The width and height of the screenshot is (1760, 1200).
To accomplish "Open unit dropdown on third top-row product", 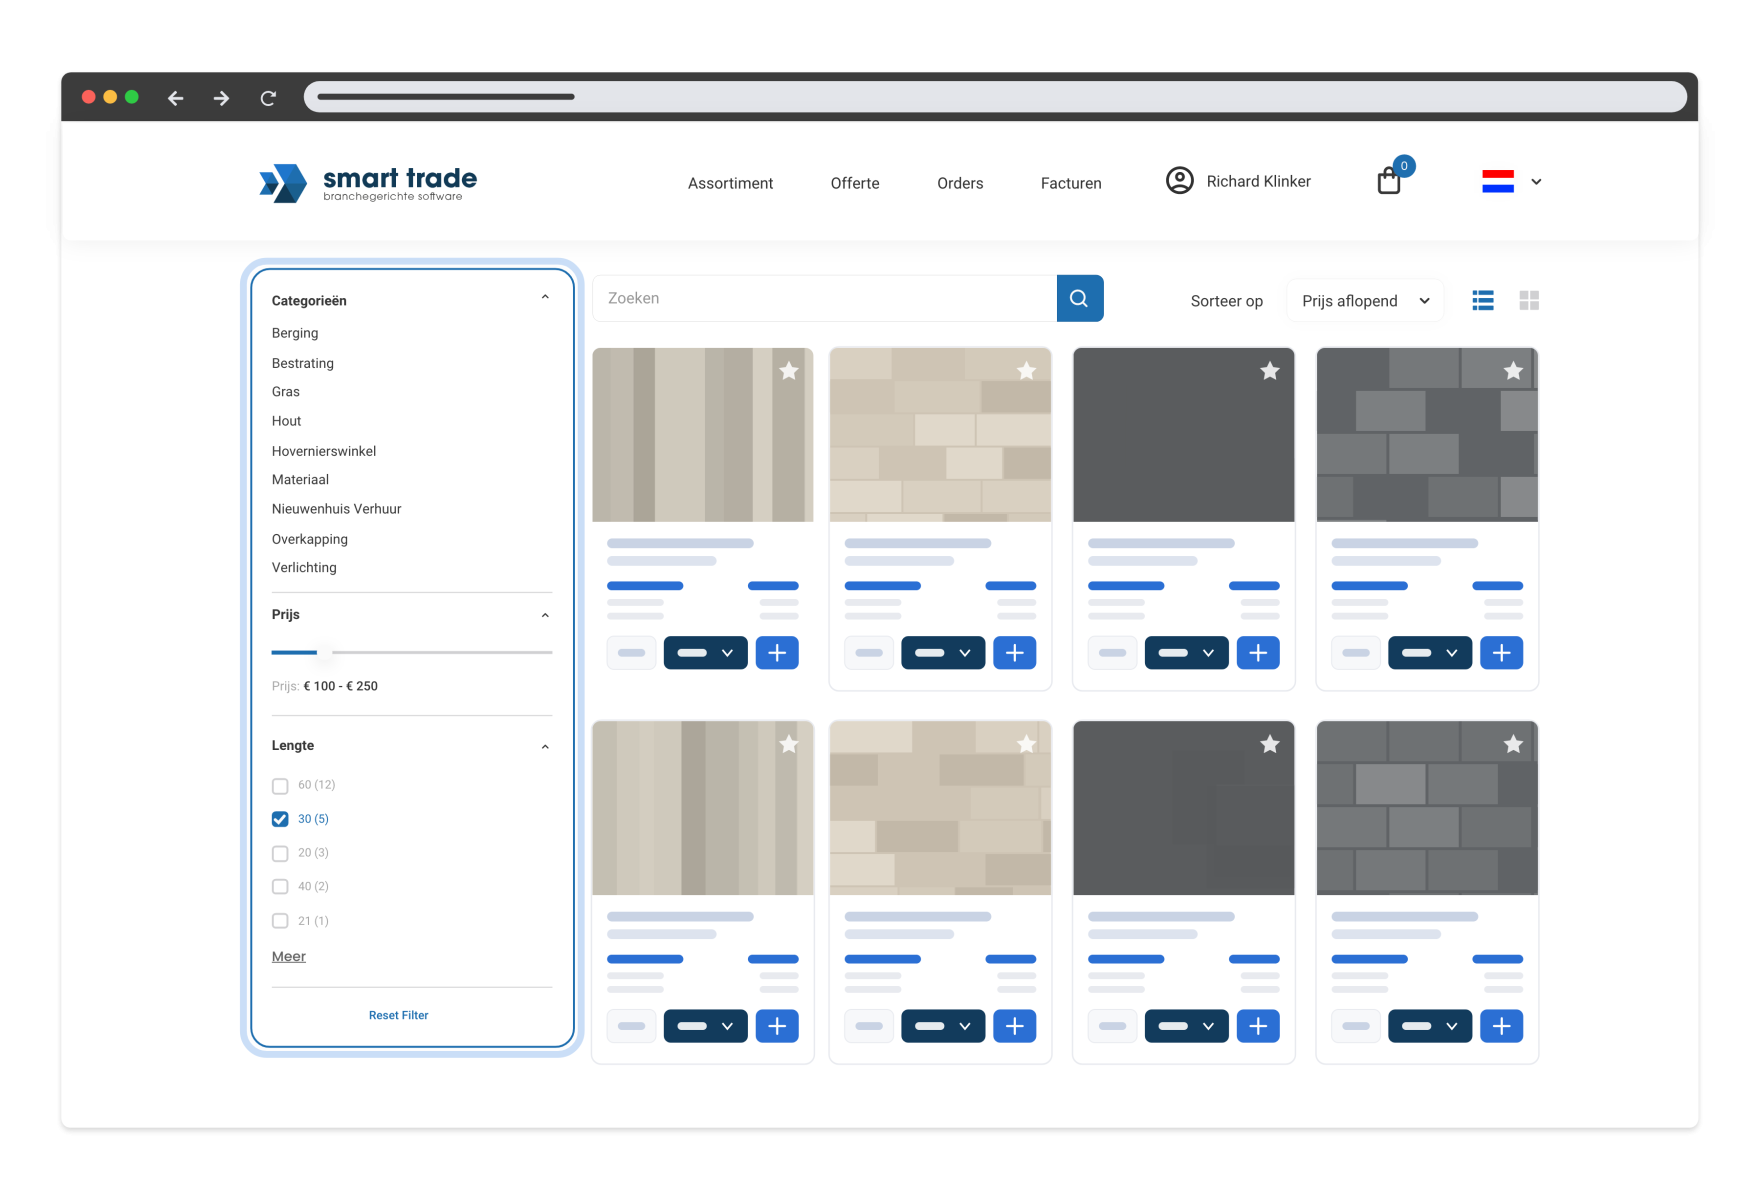I will (x=1187, y=653).
